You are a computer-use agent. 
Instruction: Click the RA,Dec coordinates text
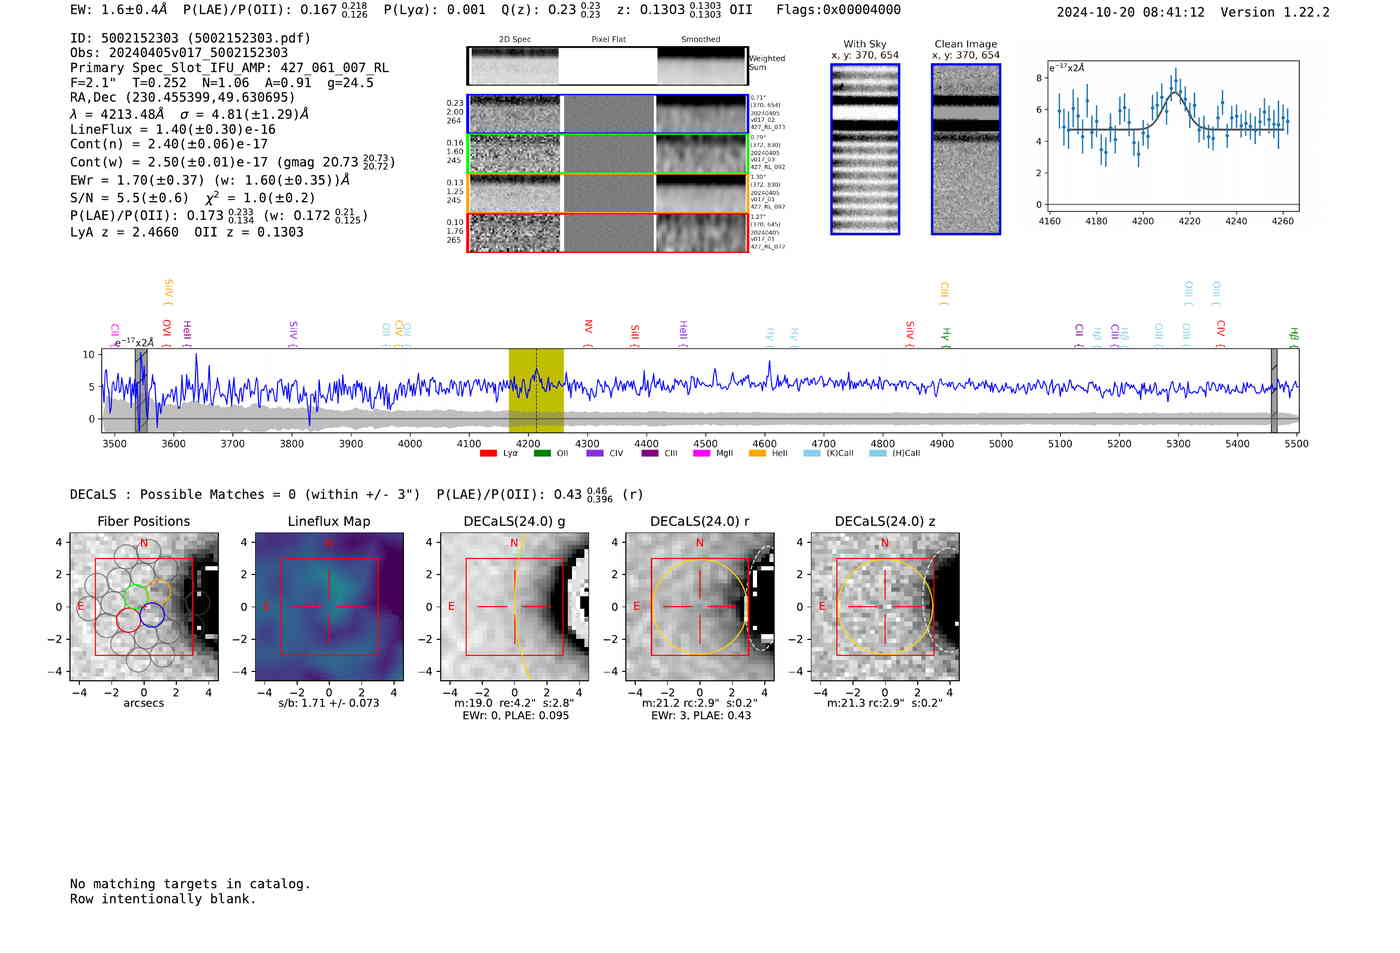tap(183, 98)
